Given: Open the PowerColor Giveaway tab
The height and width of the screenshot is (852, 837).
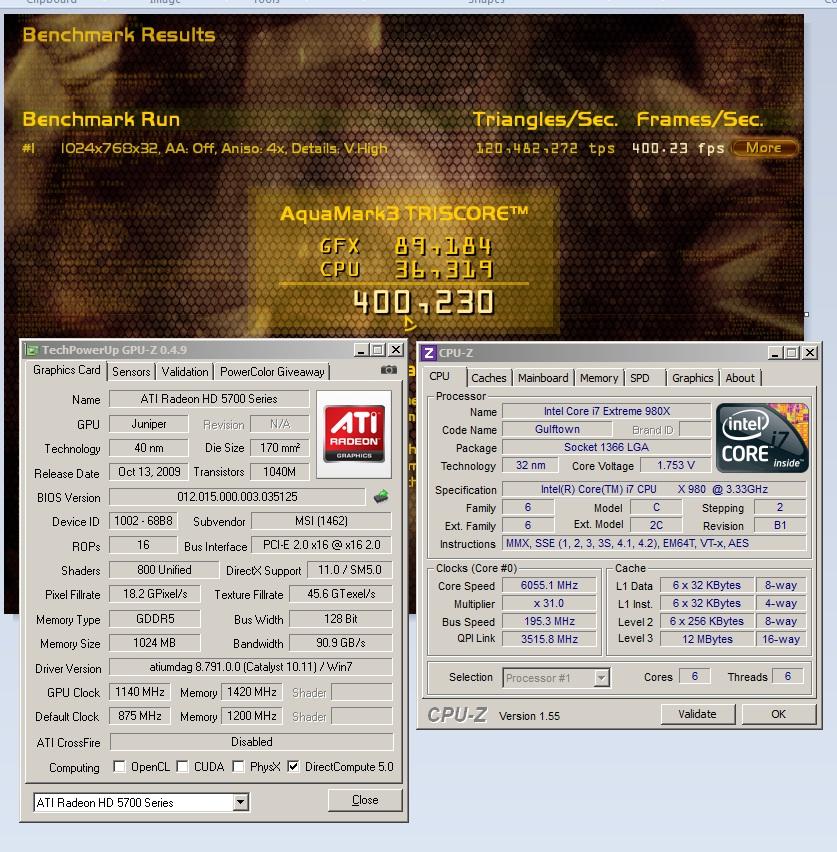Looking at the screenshot, I should (x=272, y=372).
